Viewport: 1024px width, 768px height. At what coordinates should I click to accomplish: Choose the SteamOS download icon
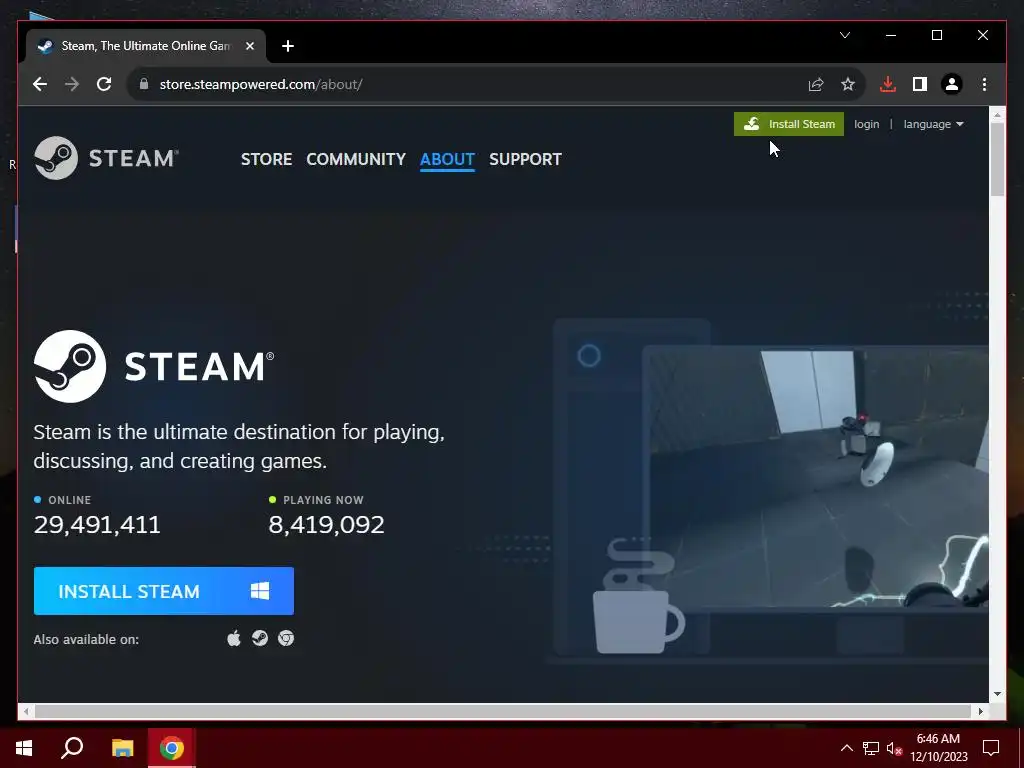(260, 638)
